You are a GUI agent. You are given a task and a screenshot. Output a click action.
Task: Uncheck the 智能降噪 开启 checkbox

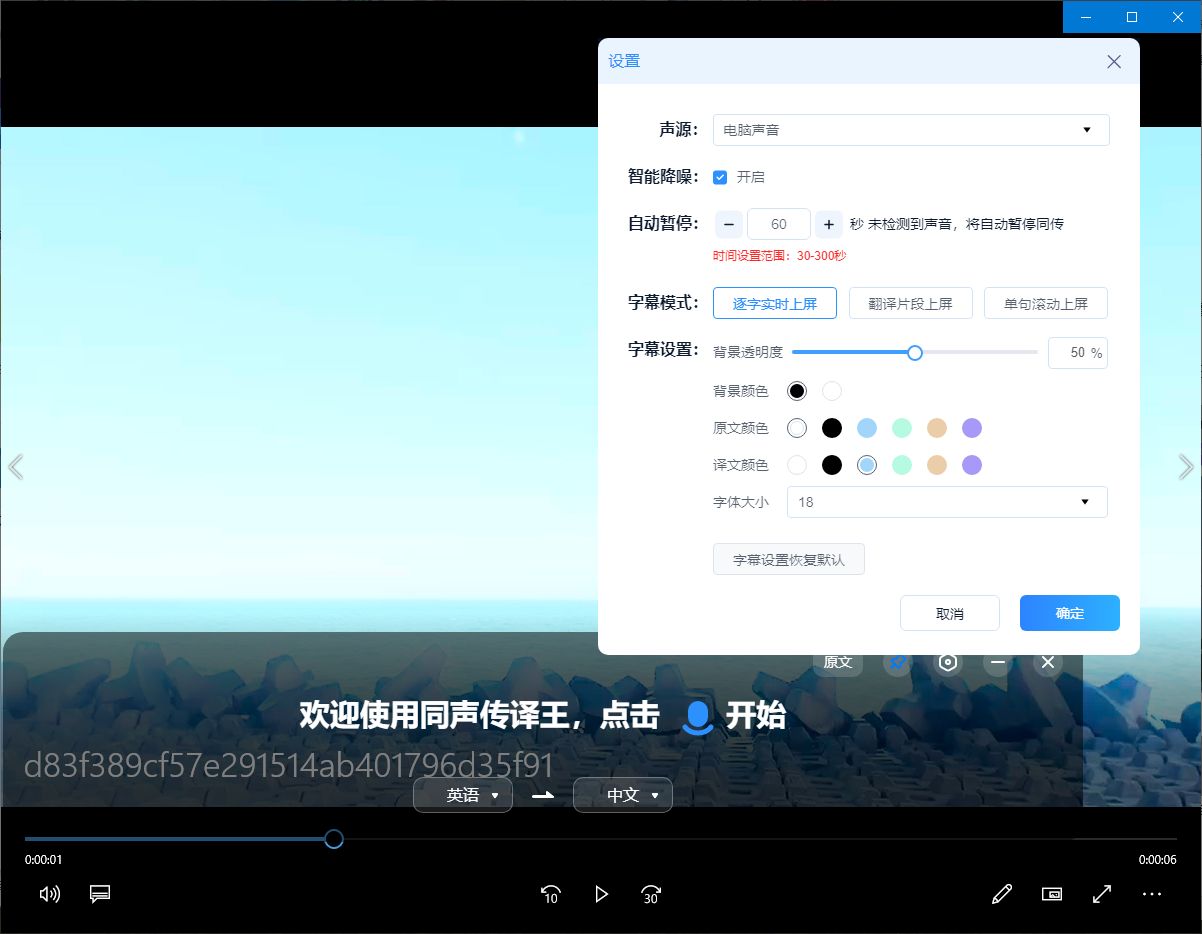coord(720,177)
